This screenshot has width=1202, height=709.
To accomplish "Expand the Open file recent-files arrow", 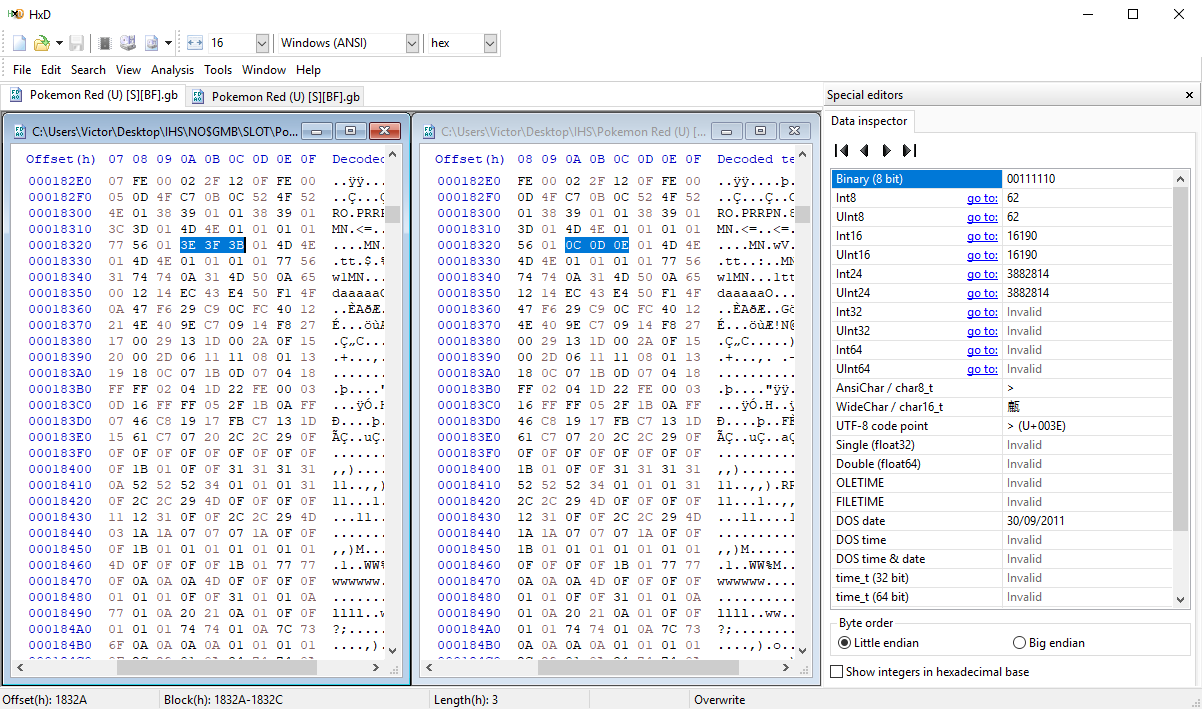I will tap(59, 43).
